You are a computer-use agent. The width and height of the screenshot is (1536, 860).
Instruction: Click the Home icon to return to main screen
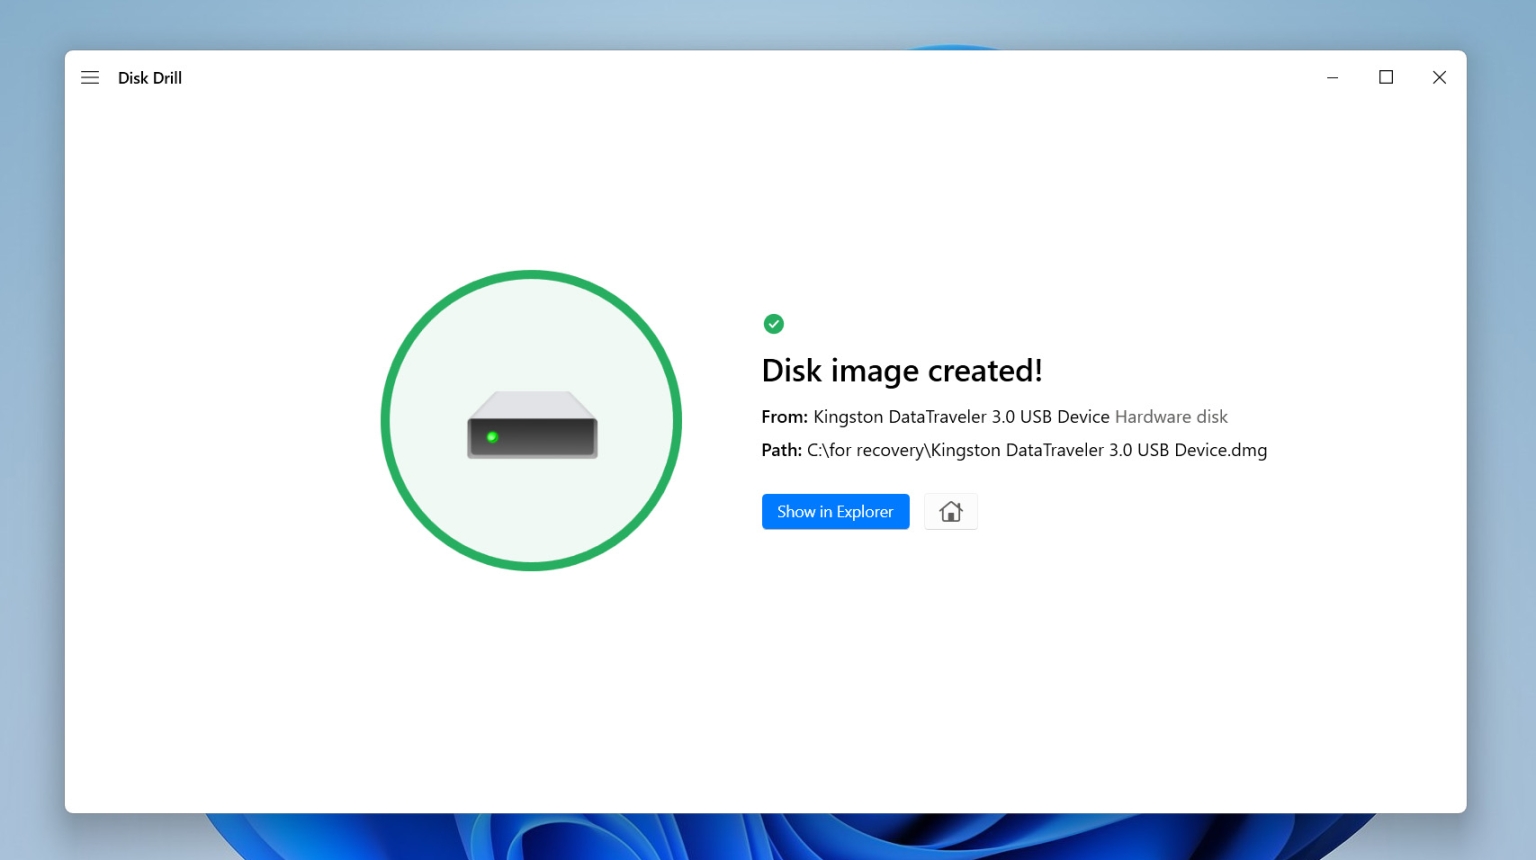[x=950, y=511]
